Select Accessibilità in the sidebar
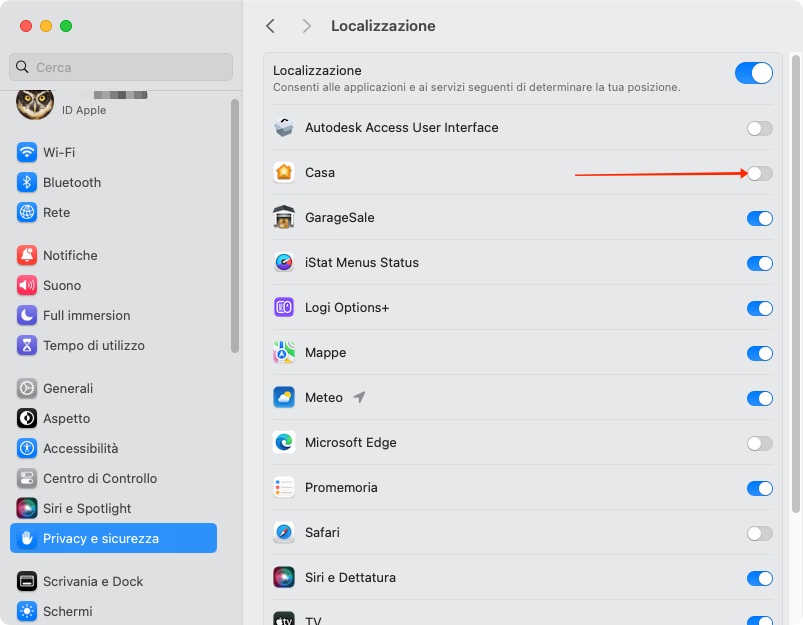The height and width of the screenshot is (625, 803). point(80,448)
